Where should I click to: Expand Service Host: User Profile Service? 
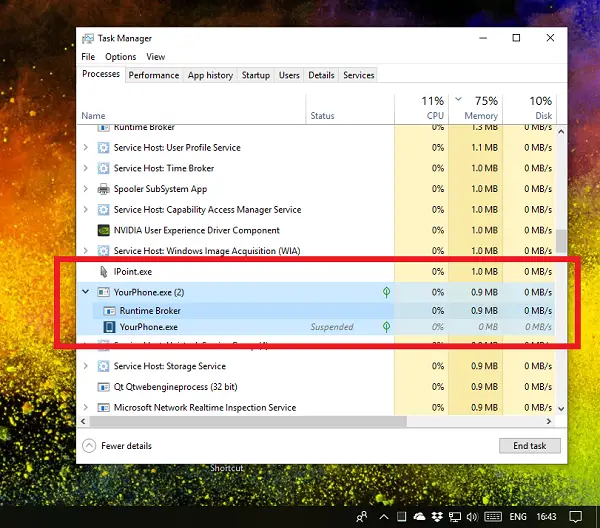[86, 148]
